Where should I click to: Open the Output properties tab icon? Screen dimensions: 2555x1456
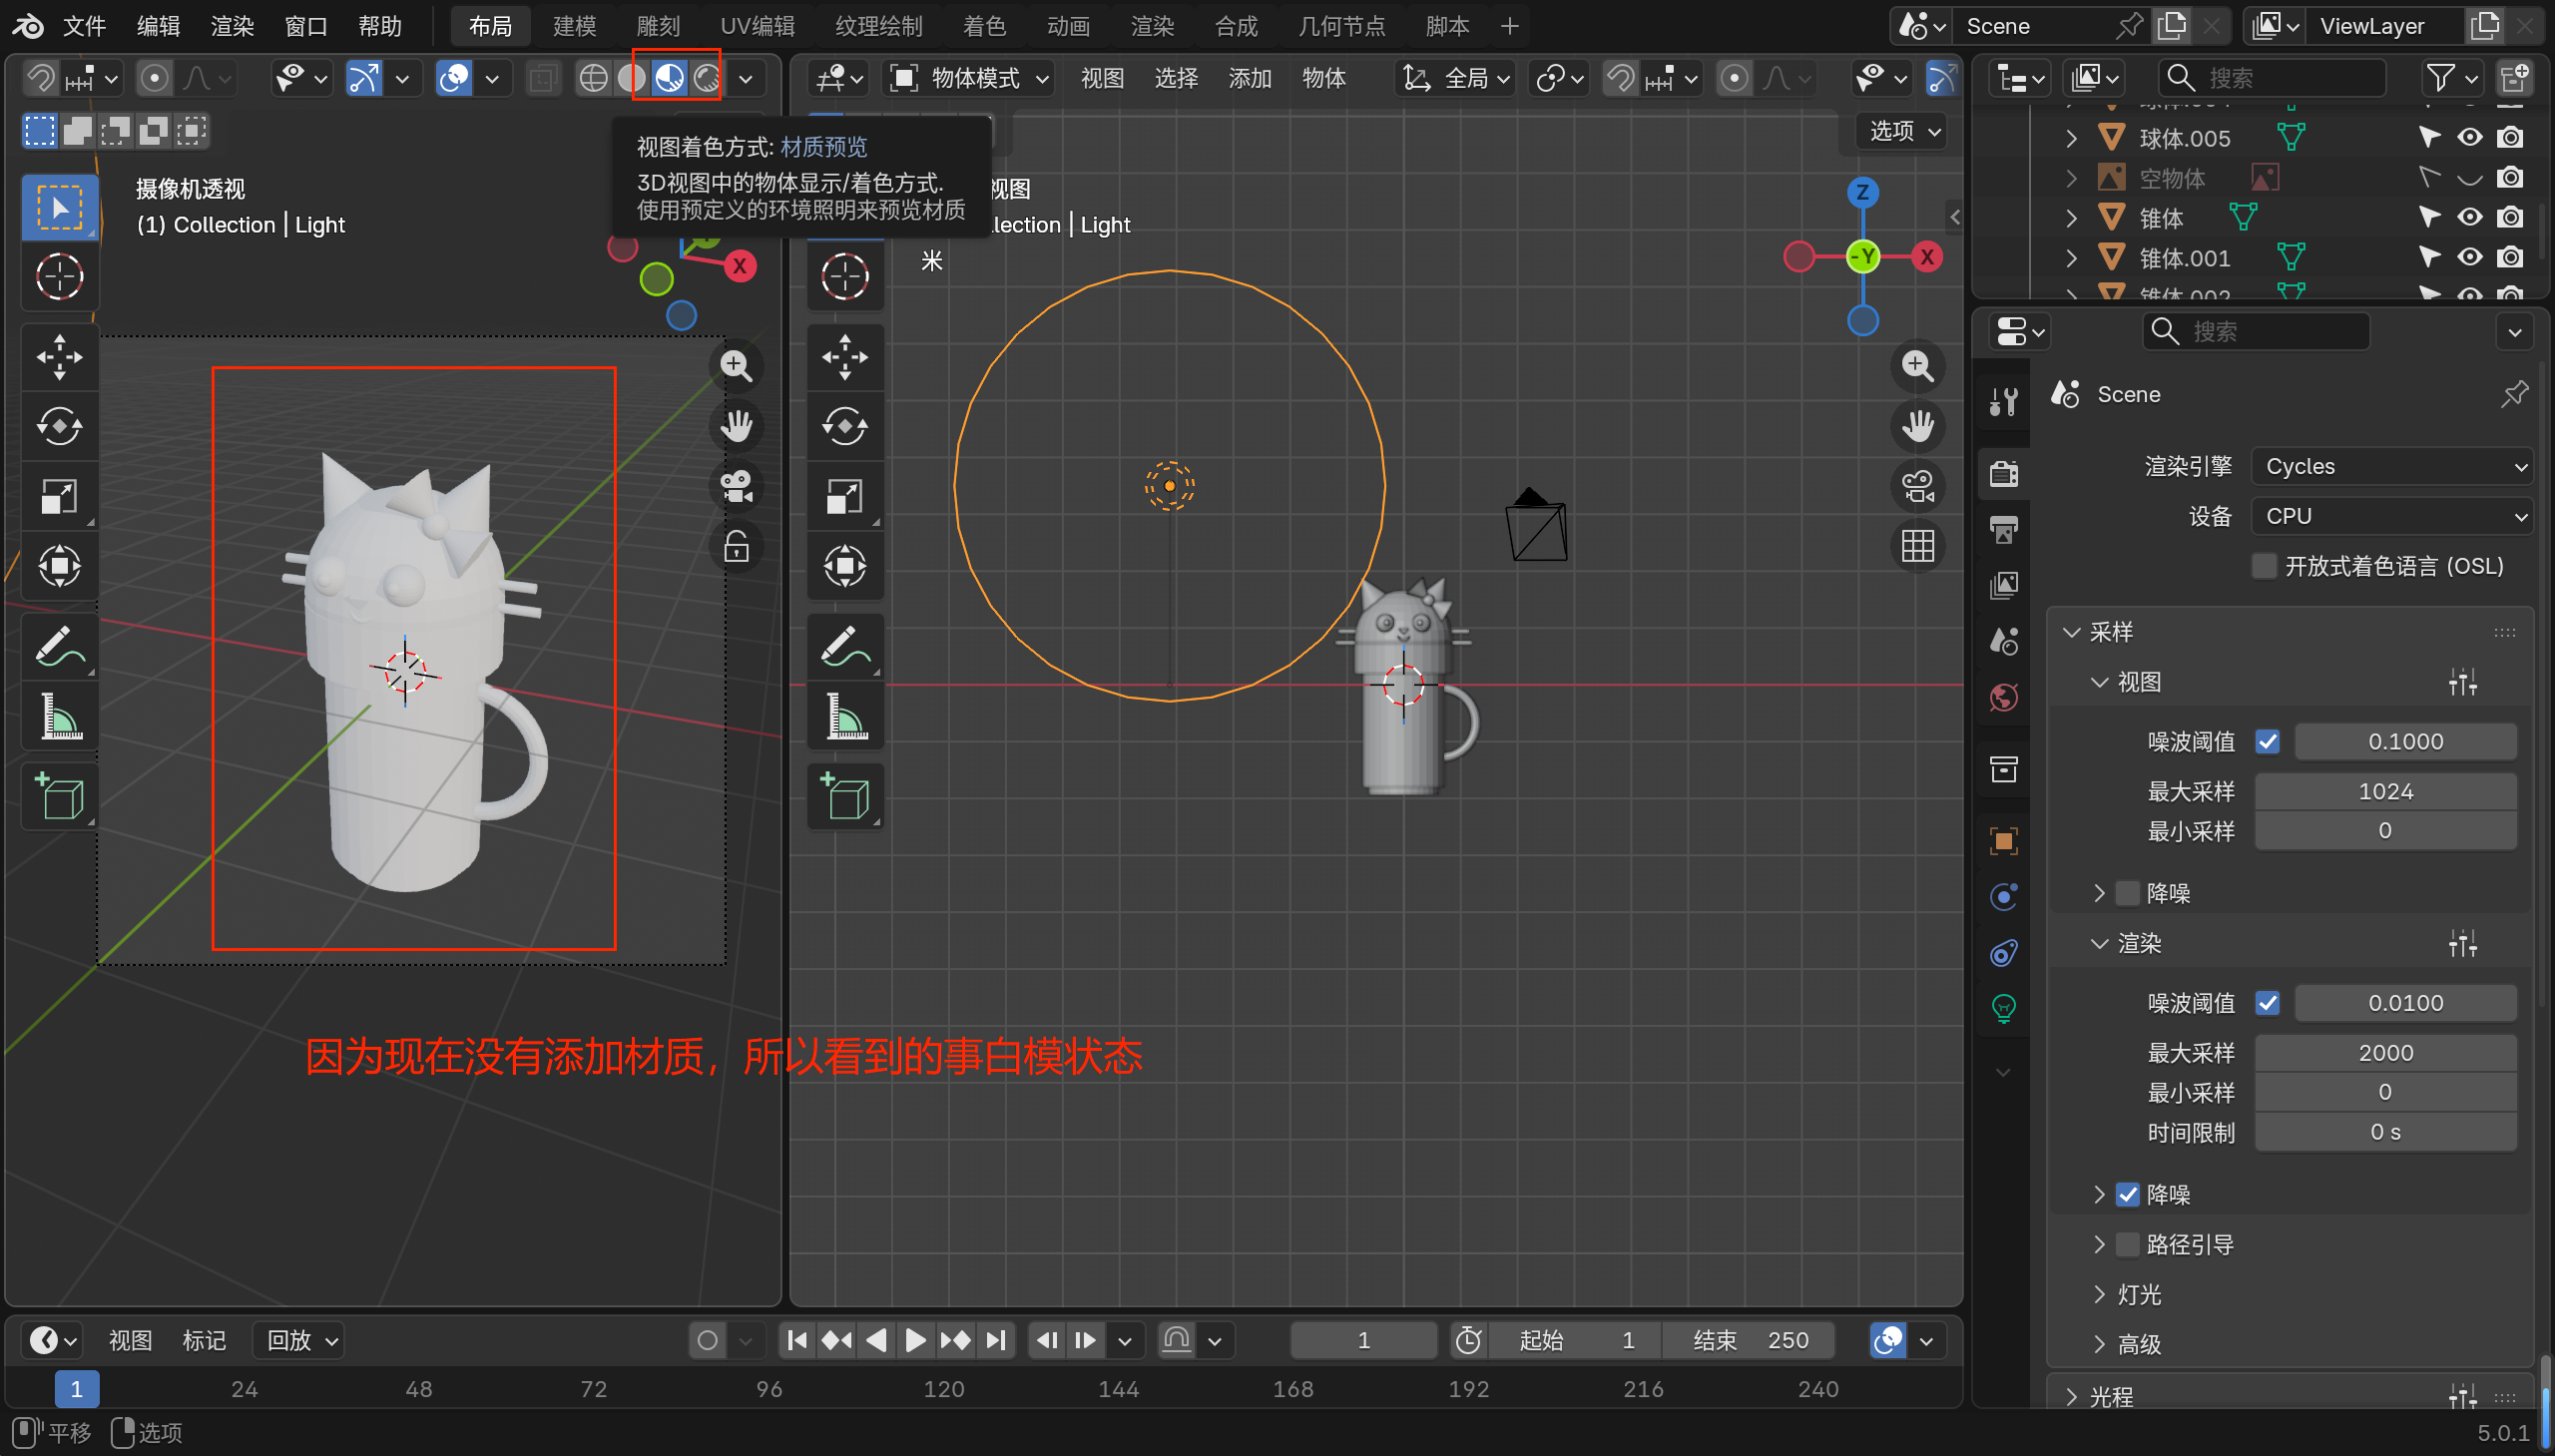tap(2004, 529)
